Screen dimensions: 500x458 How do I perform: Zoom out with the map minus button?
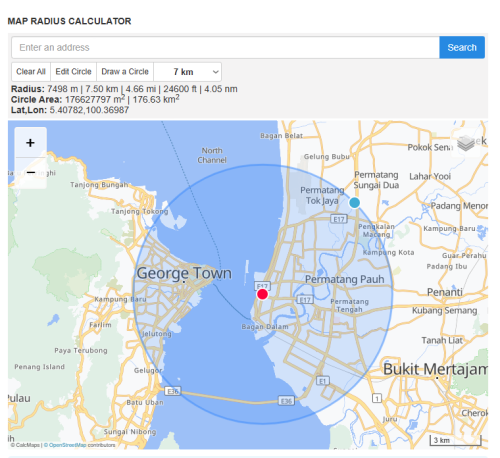coord(30,173)
